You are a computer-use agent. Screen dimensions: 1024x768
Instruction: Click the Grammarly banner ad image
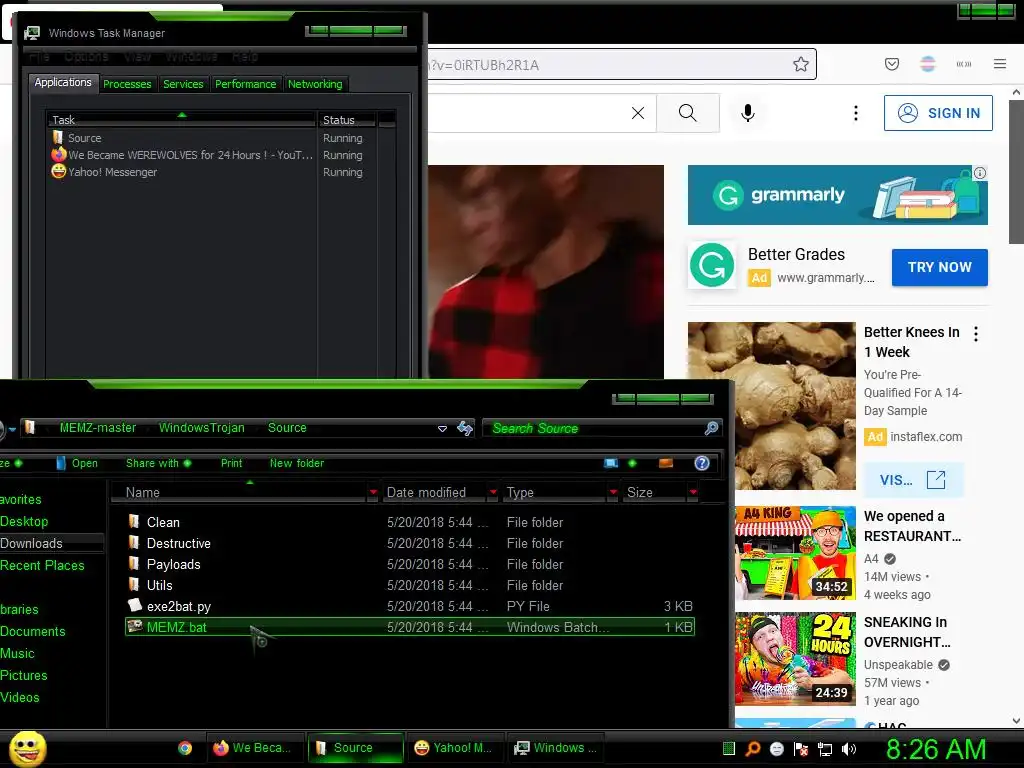click(837, 195)
